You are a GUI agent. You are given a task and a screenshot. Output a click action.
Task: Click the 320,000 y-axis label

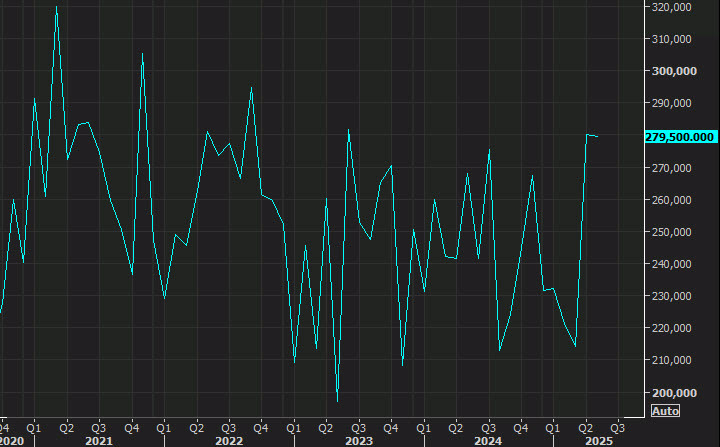[x=671, y=7]
